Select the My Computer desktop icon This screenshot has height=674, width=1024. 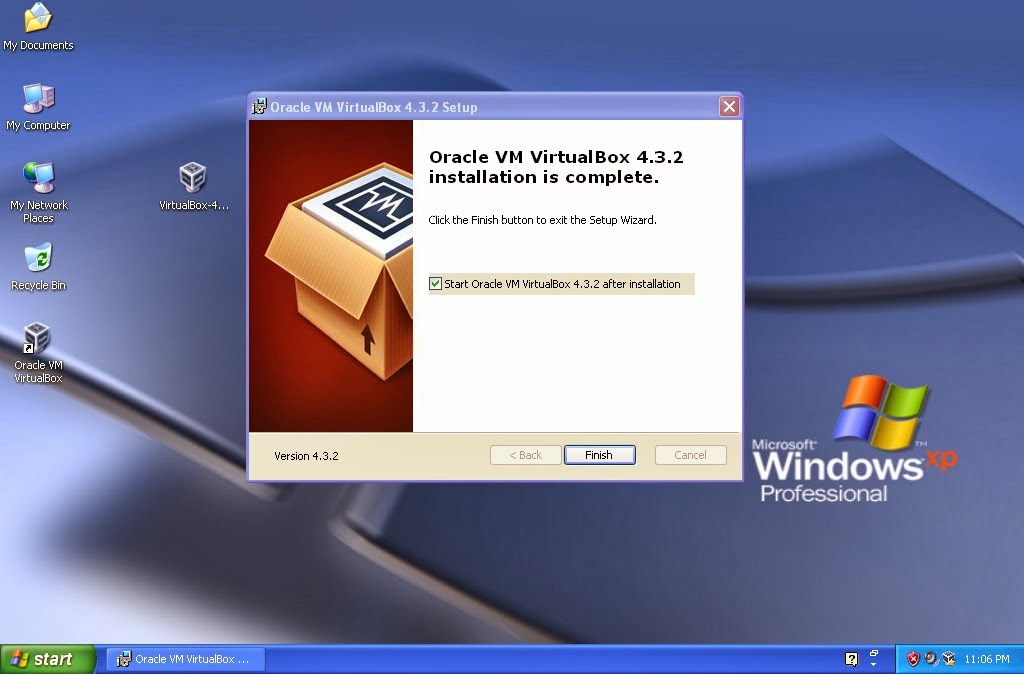pos(38,106)
